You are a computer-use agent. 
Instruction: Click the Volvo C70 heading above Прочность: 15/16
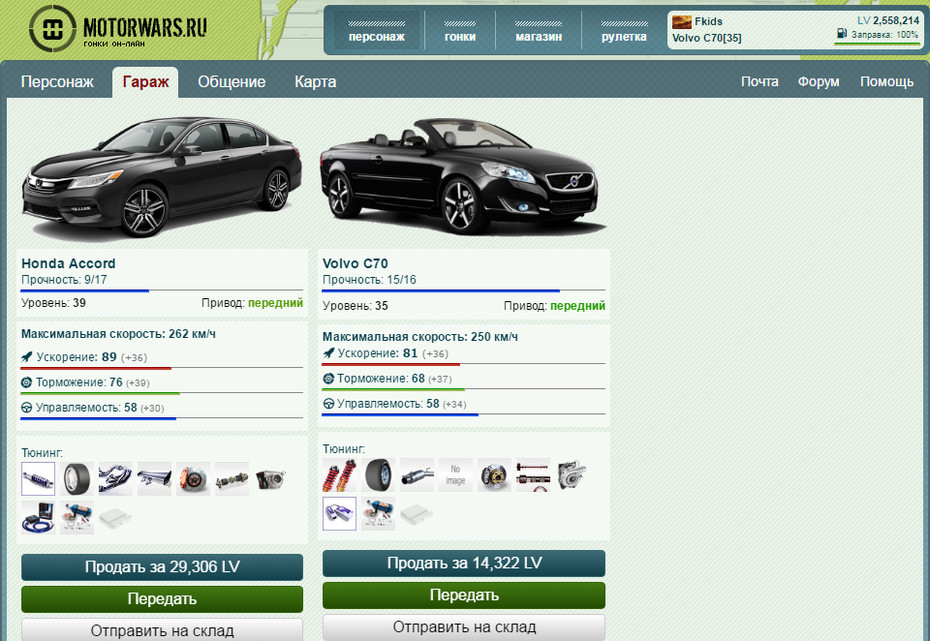click(355, 263)
